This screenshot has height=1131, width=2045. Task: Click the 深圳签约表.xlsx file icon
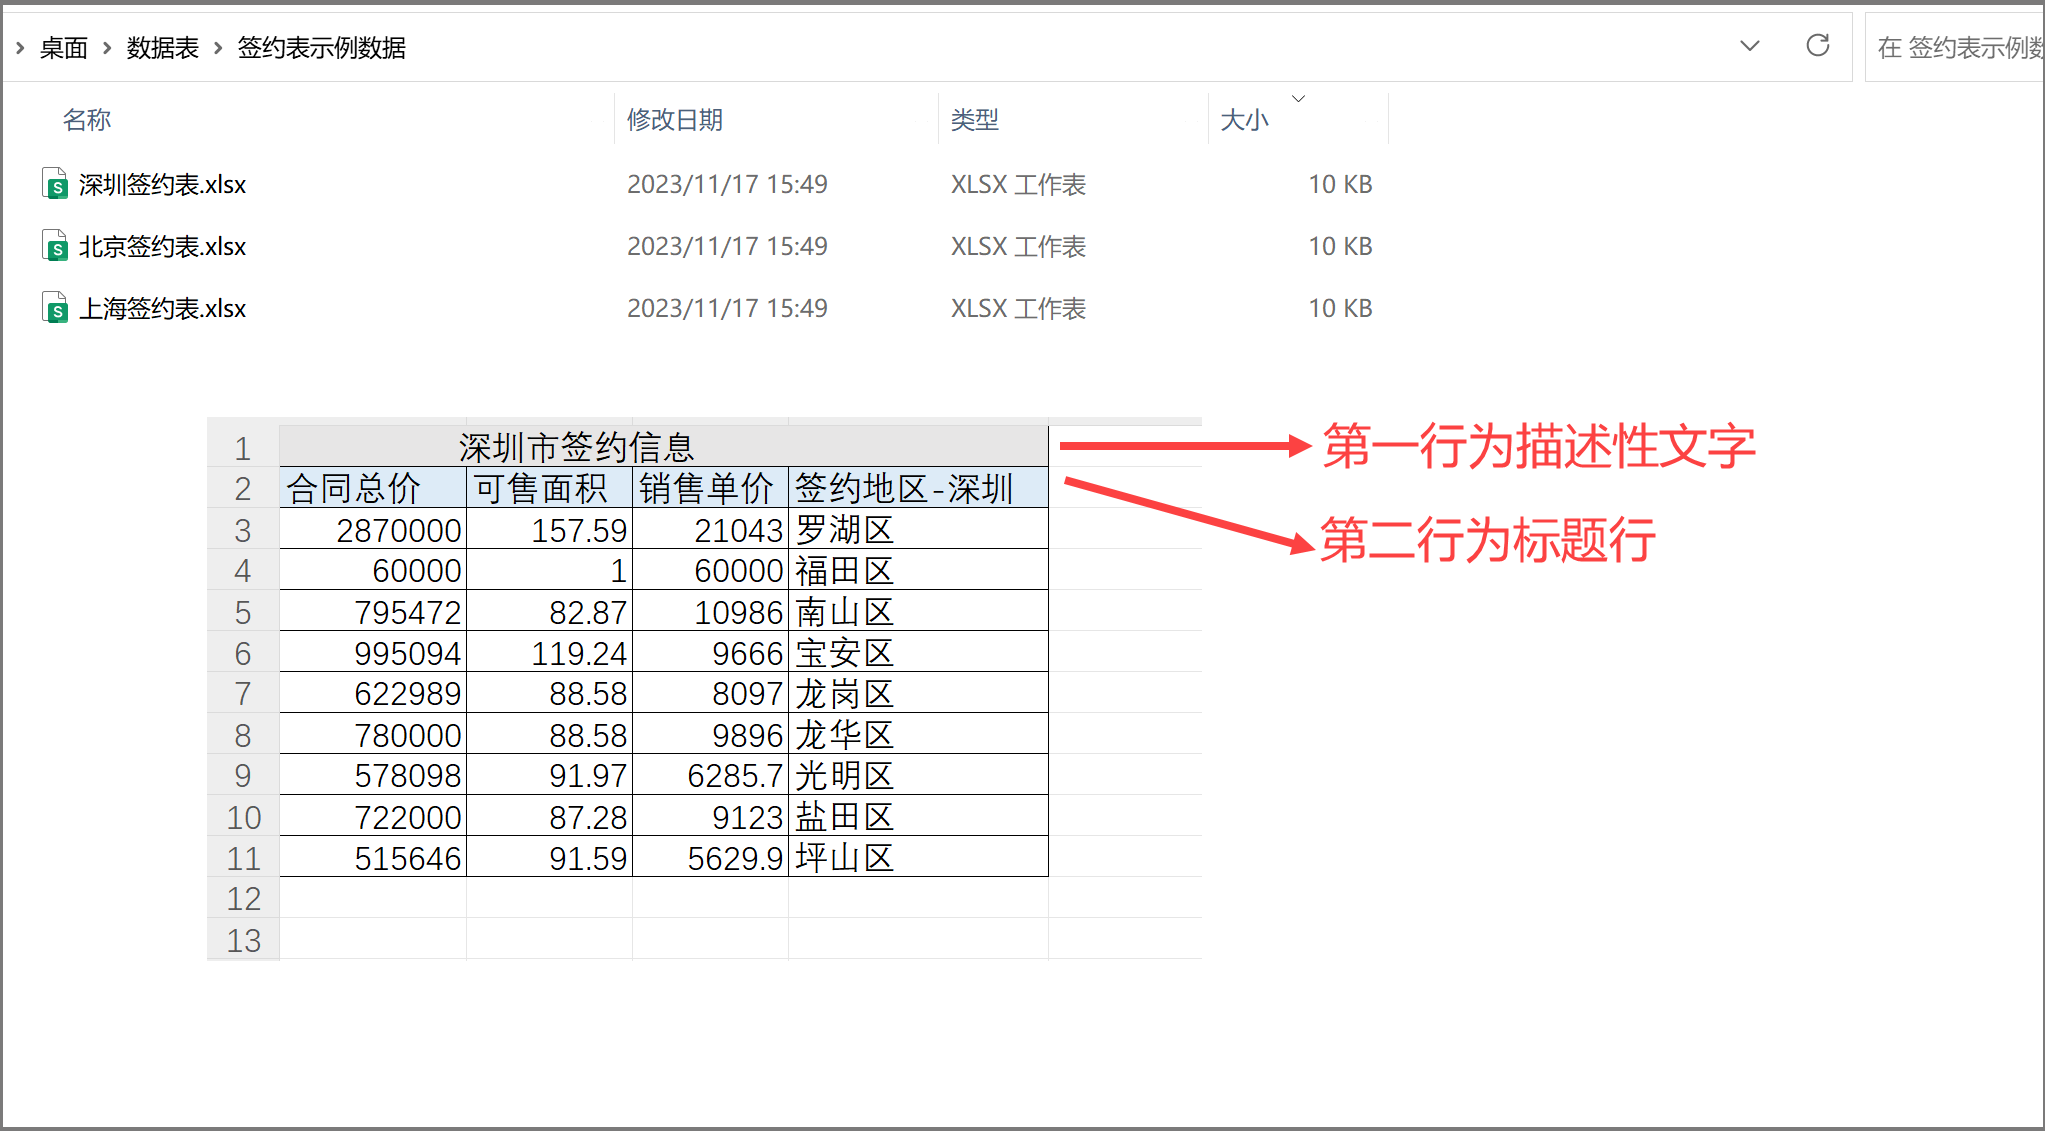click(x=55, y=184)
